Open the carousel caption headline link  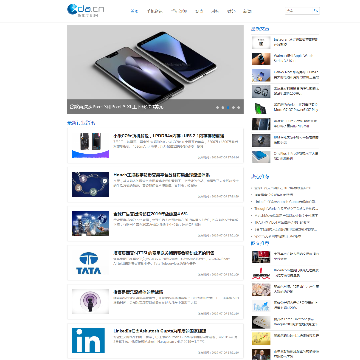coord(116,107)
